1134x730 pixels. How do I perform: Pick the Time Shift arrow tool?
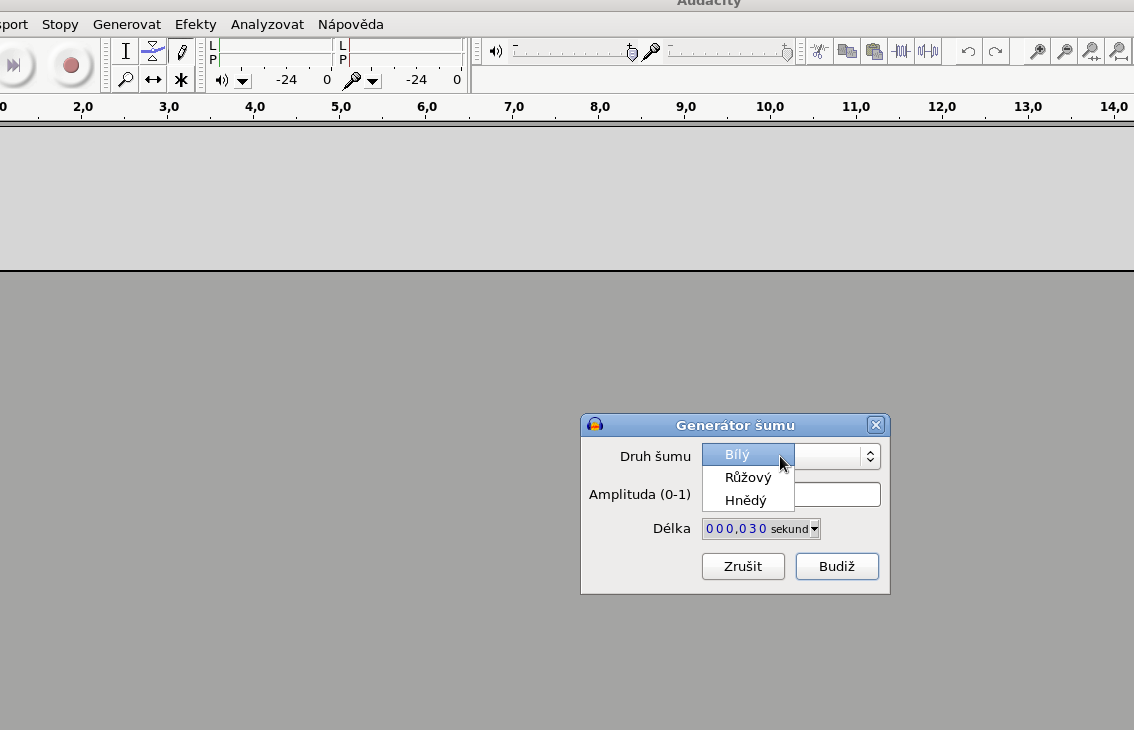[x=153, y=80]
